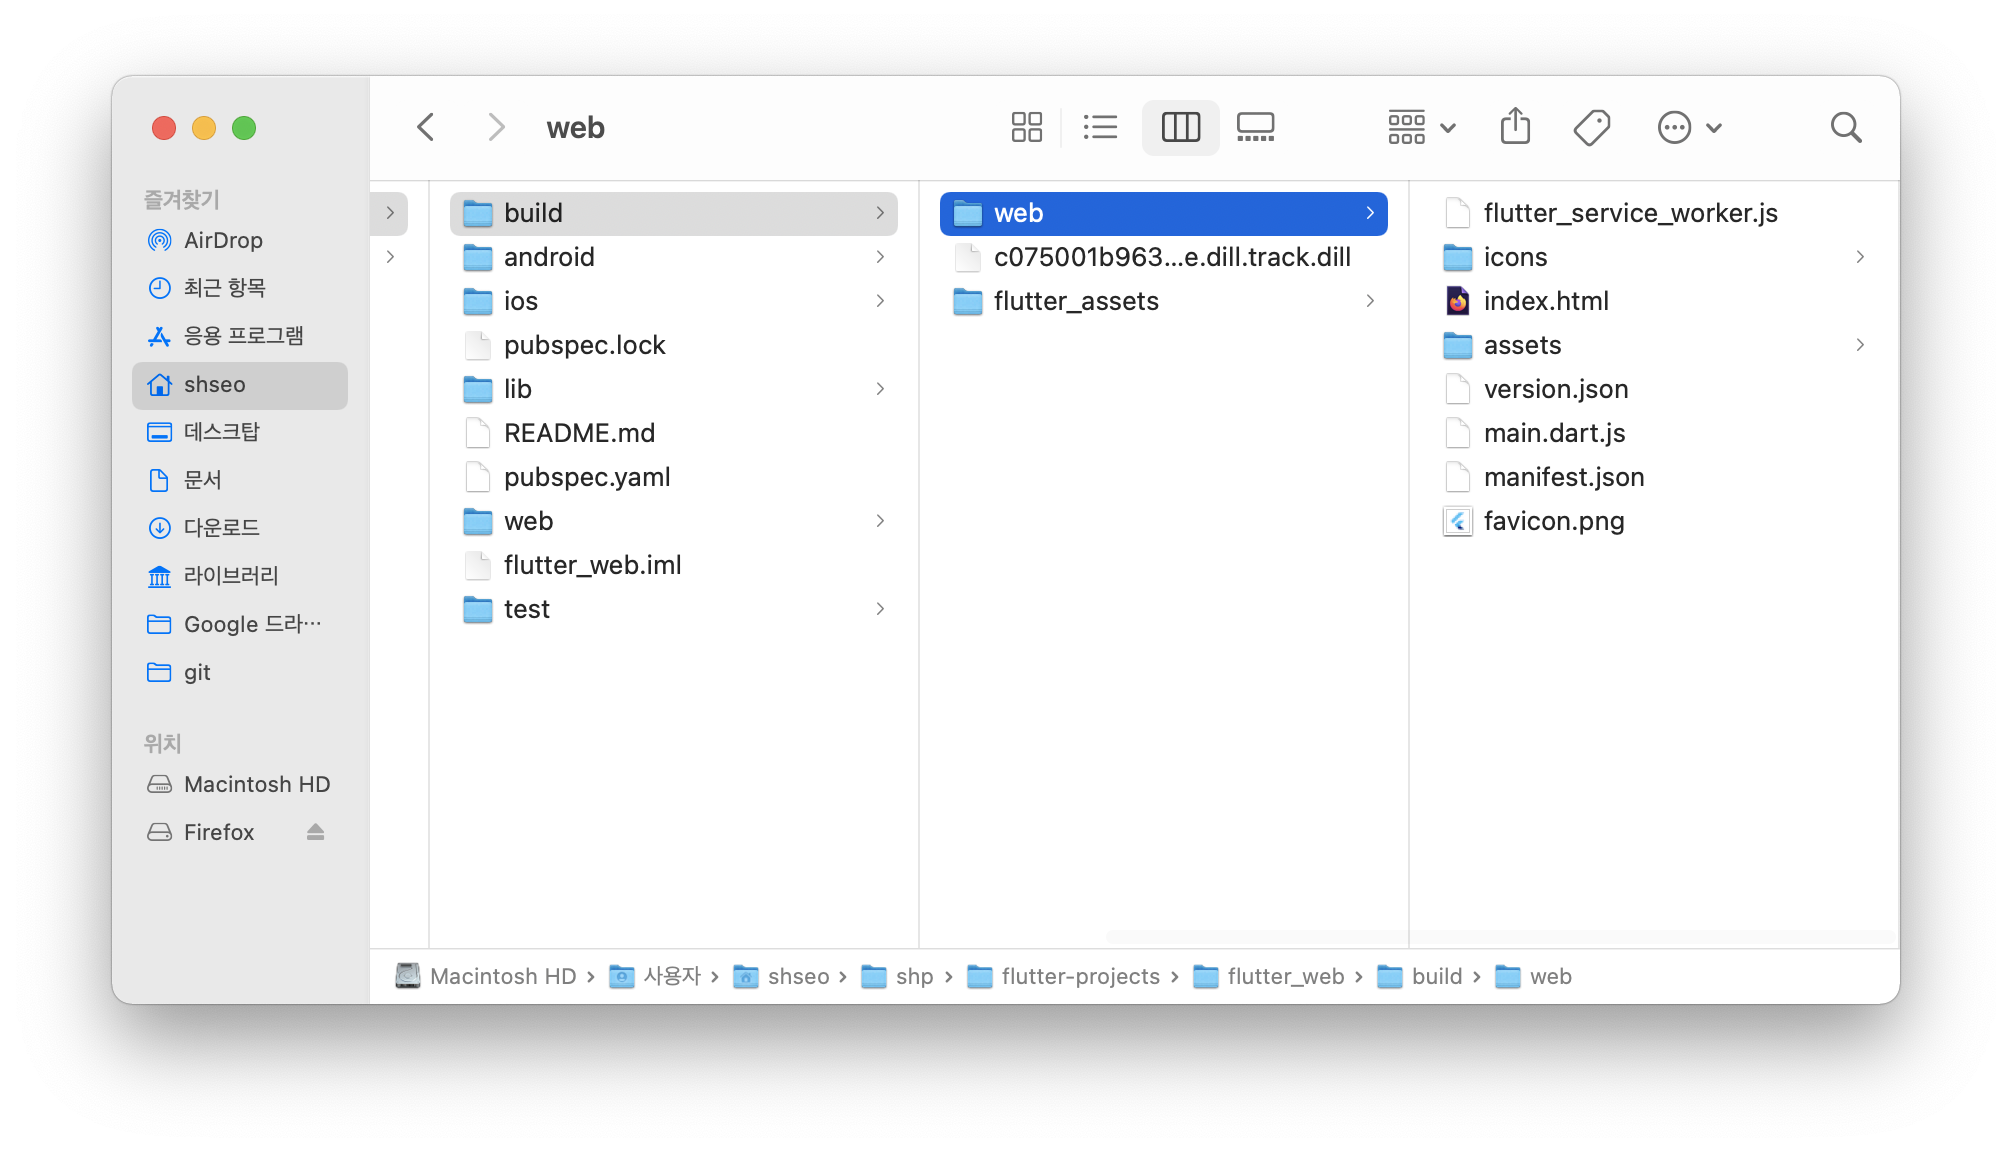This screenshot has height=1152, width=2012.
Task: Switch to icon grid view
Action: point(1026,127)
